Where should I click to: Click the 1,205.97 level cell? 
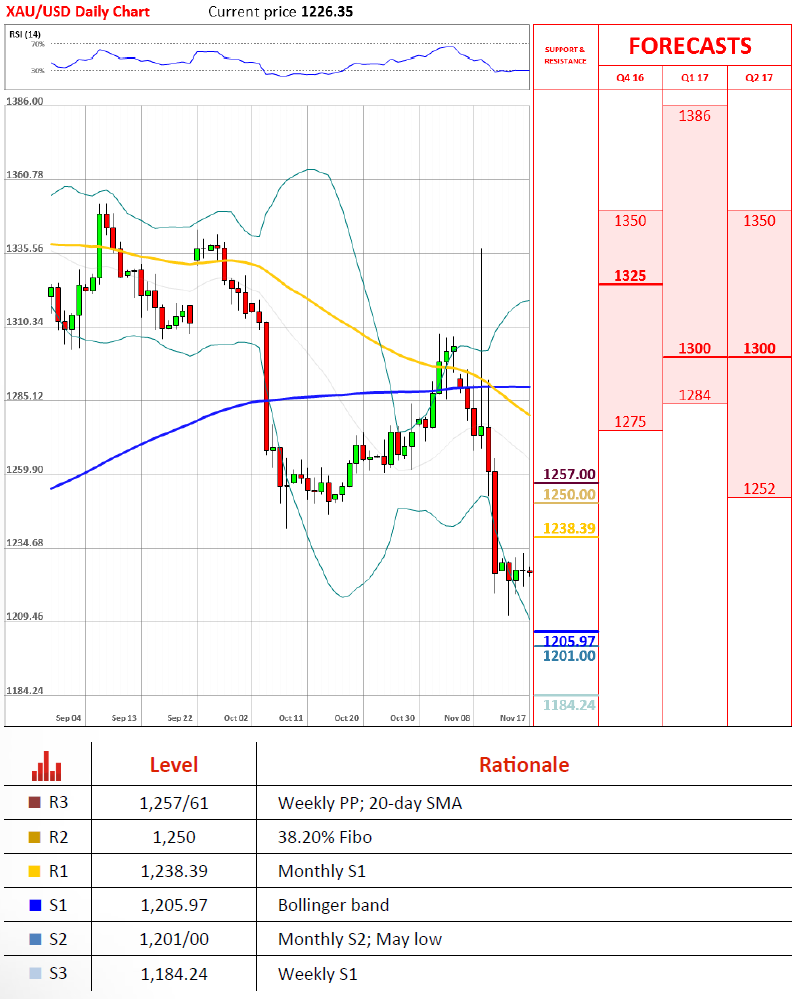(x=174, y=905)
